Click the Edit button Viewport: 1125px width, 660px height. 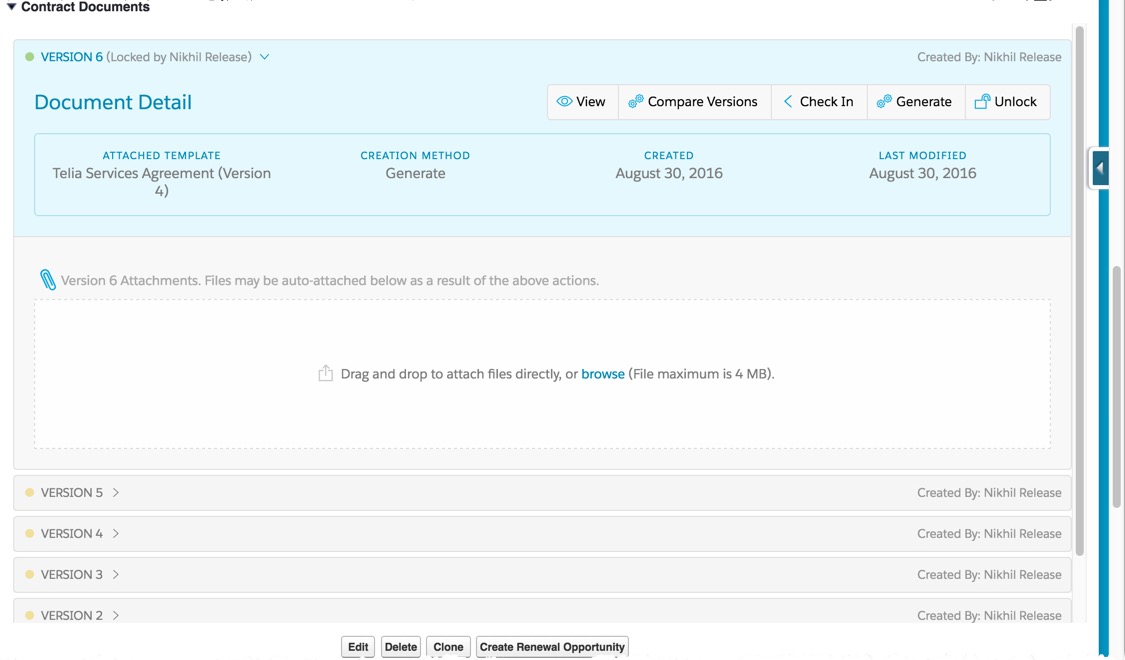click(x=358, y=647)
